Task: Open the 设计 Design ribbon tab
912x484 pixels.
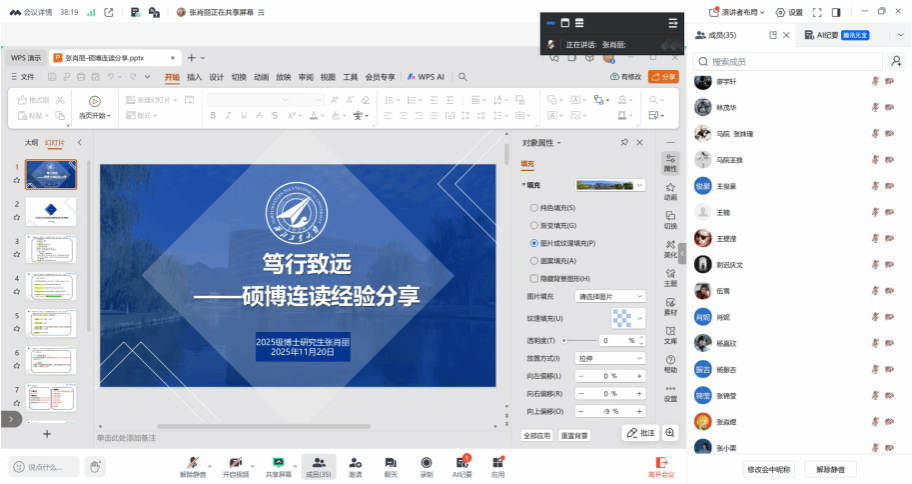Action: point(216,76)
